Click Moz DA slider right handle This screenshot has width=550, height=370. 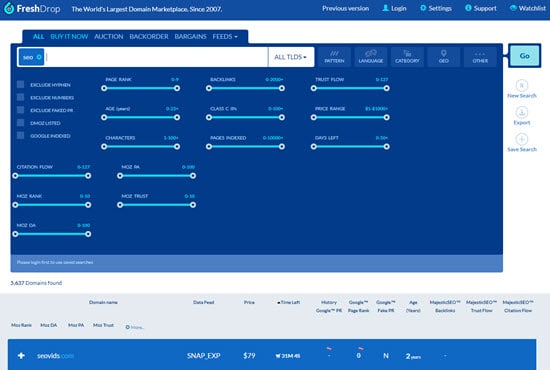click(x=88, y=234)
